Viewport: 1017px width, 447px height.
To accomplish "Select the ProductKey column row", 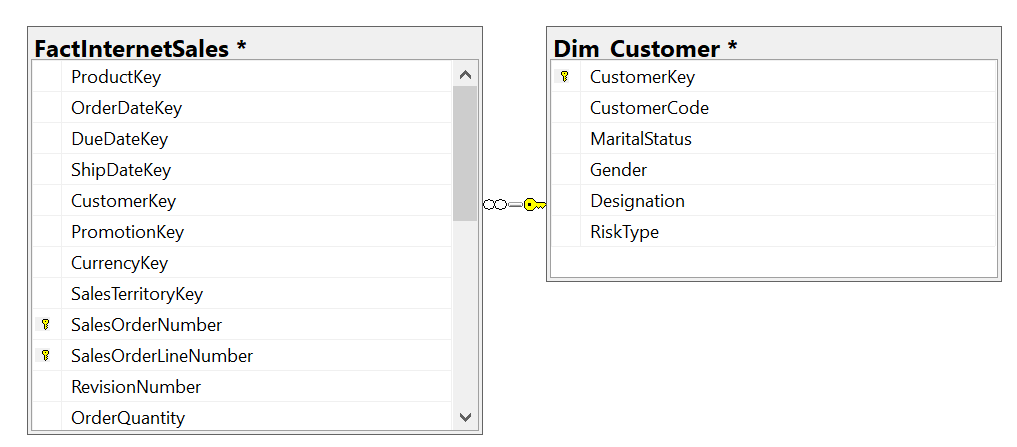I will [x=116, y=77].
